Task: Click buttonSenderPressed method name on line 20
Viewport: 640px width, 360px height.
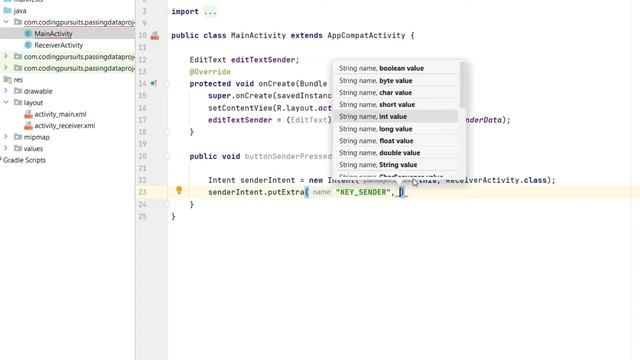Action: tap(288, 156)
